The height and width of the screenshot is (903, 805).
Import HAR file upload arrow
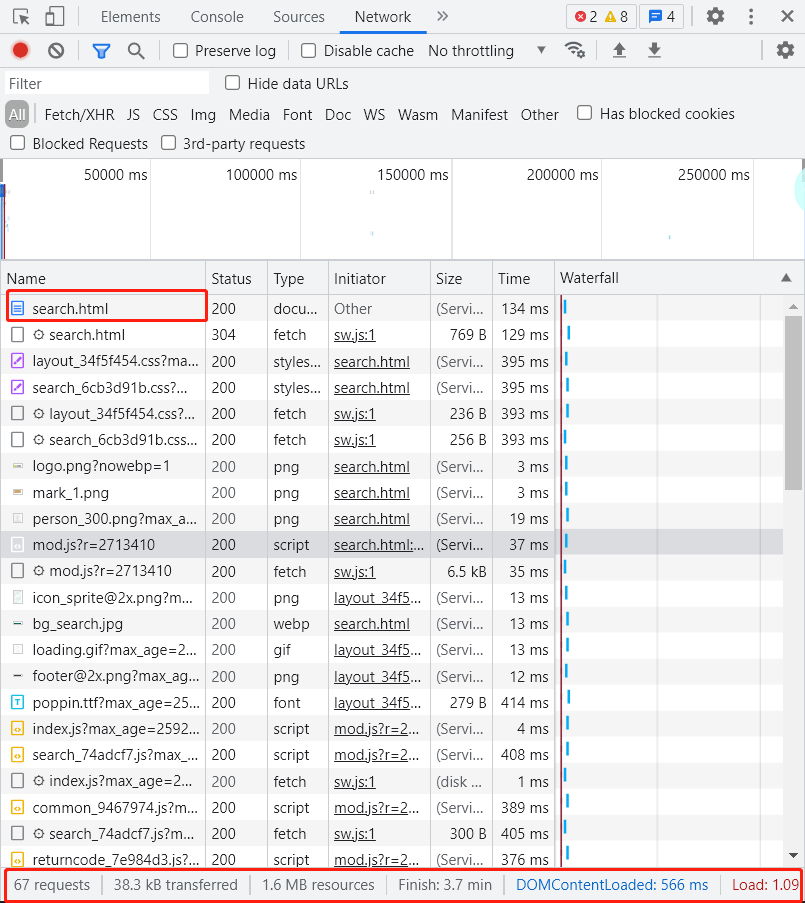coord(619,51)
